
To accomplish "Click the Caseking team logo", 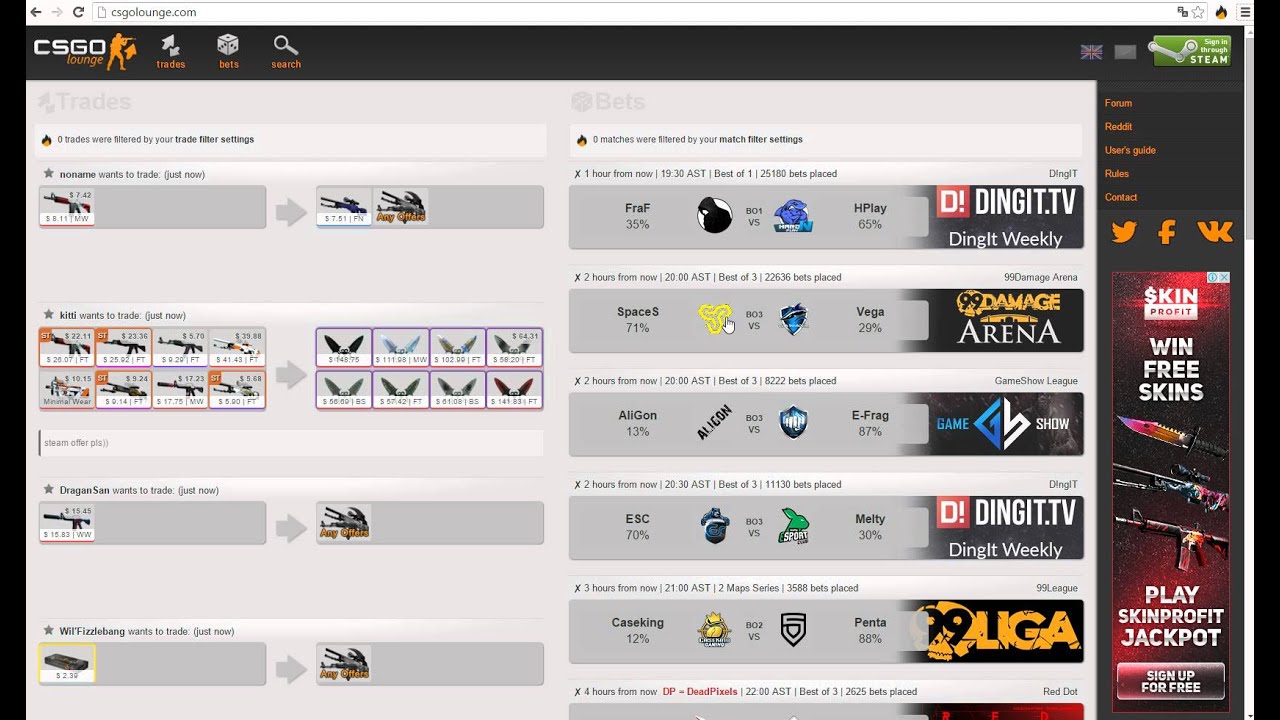I will pyautogui.click(x=714, y=630).
